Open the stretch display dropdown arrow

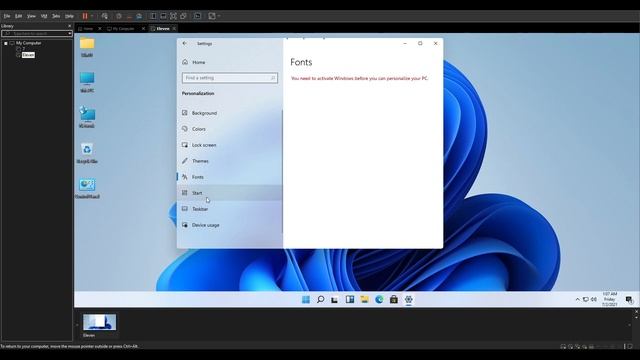[x=219, y=16]
